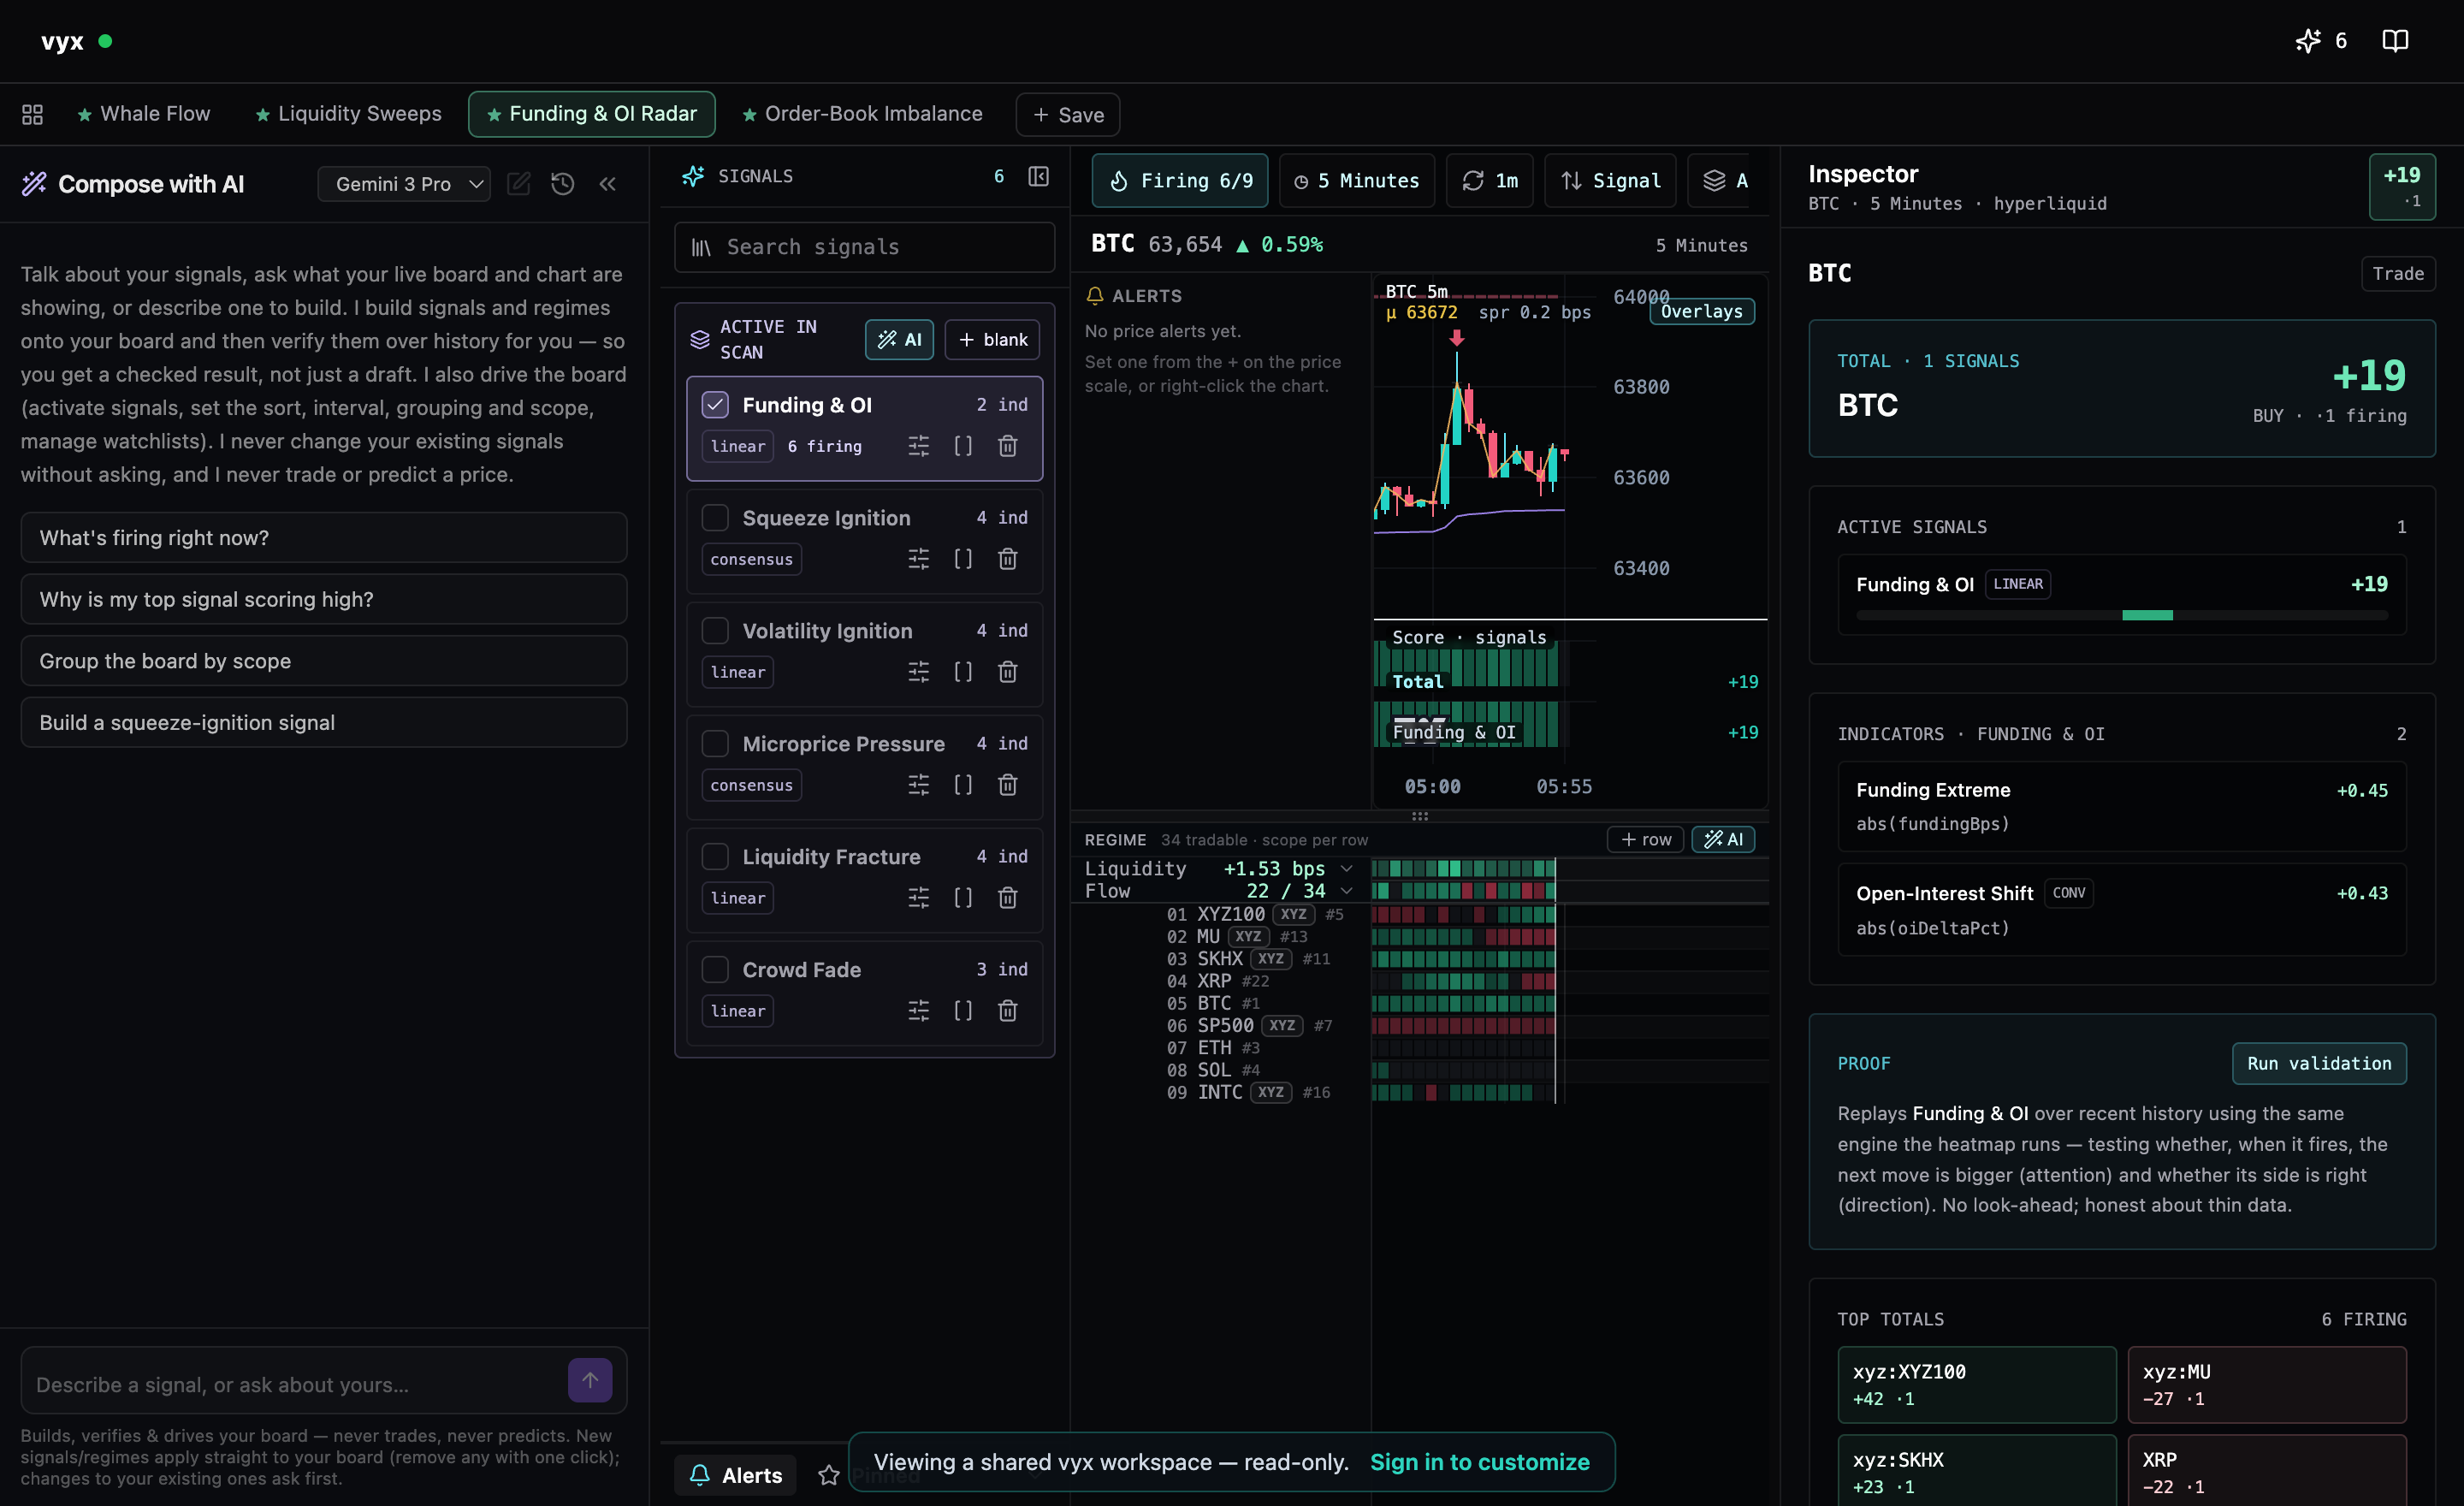
Task: Open tune sliders for Crowd Fade
Action: [919, 1011]
